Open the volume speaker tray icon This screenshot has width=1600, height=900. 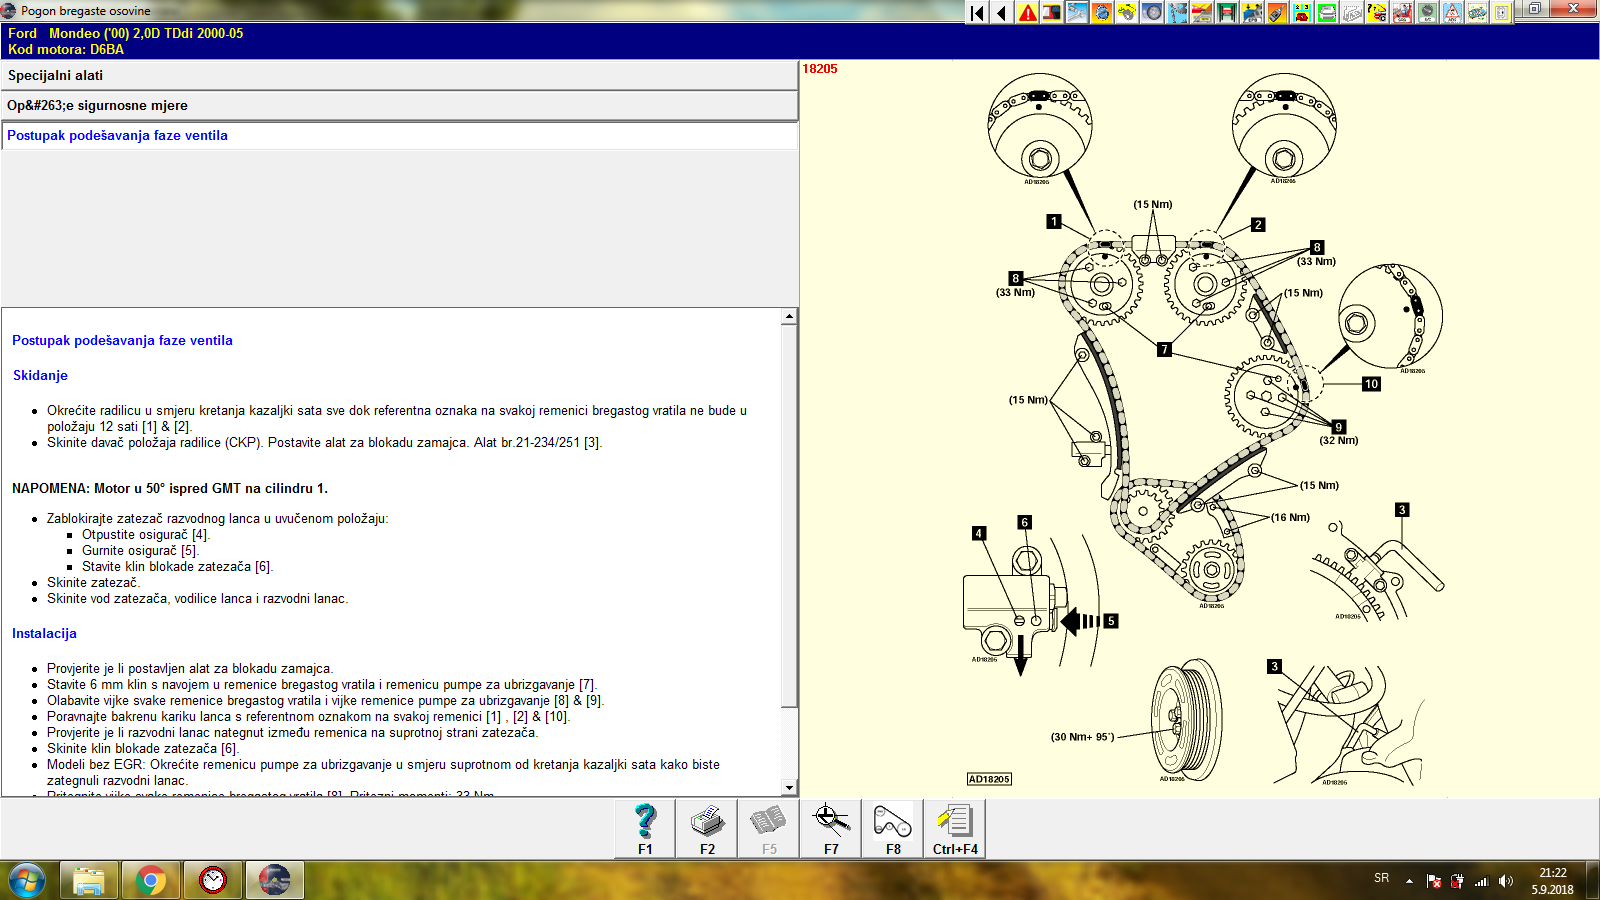1506,881
